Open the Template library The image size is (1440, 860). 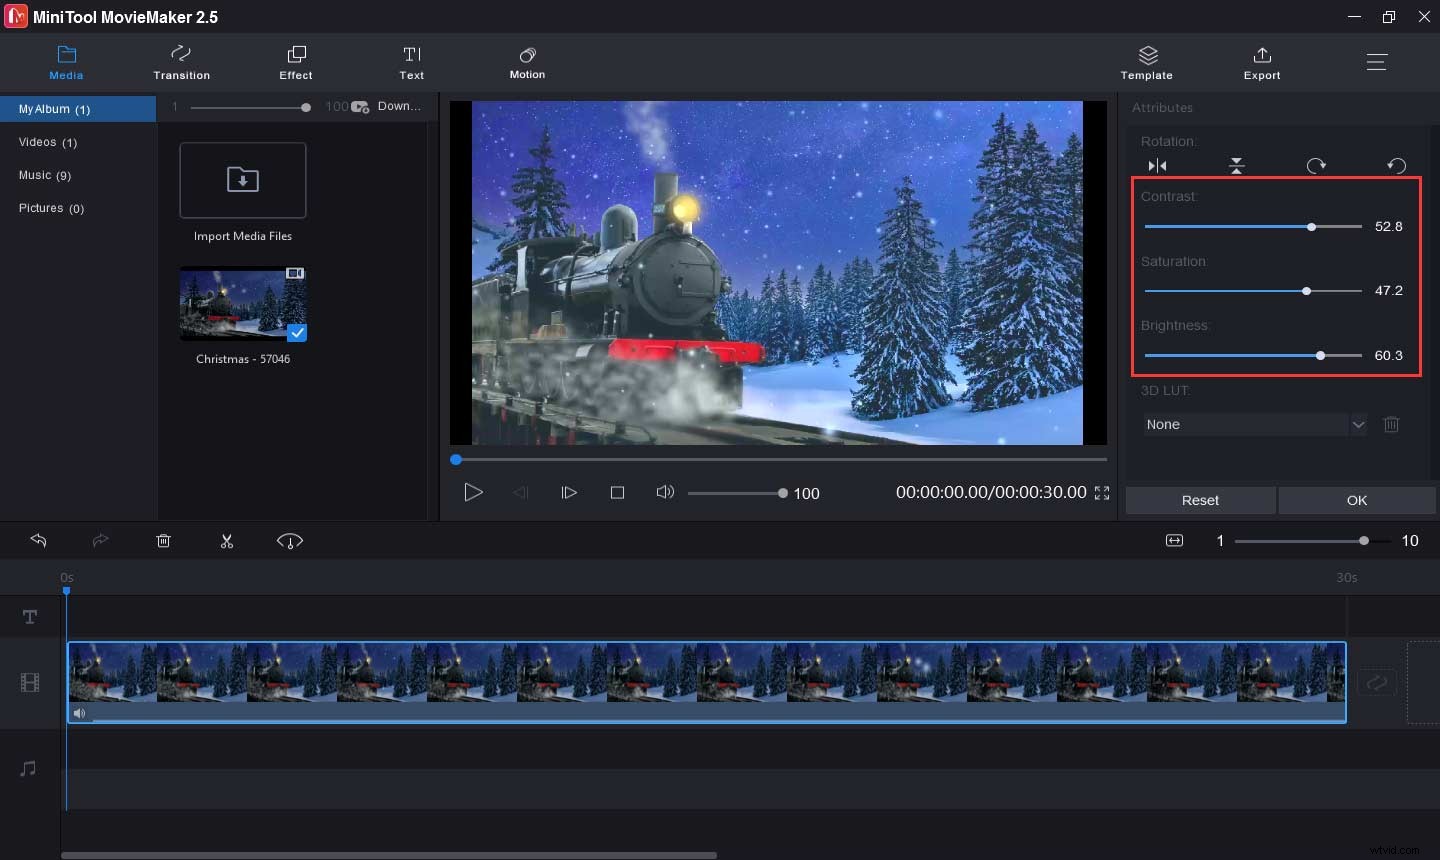(1146, 62)
